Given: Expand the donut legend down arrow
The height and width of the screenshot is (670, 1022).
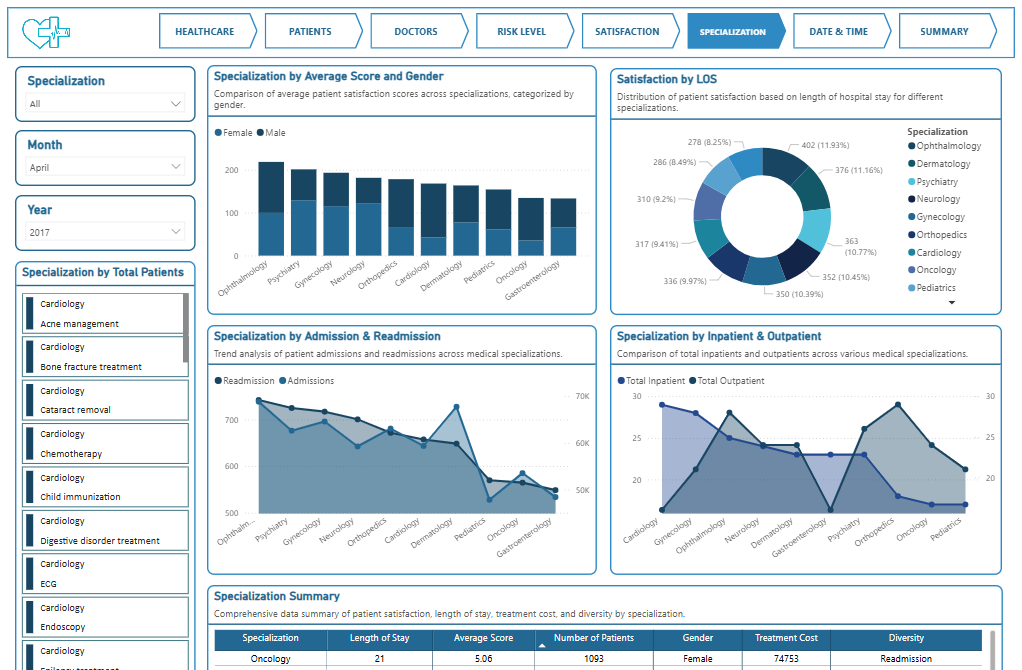Looking at the screenshot, I should tap(952, 302).
